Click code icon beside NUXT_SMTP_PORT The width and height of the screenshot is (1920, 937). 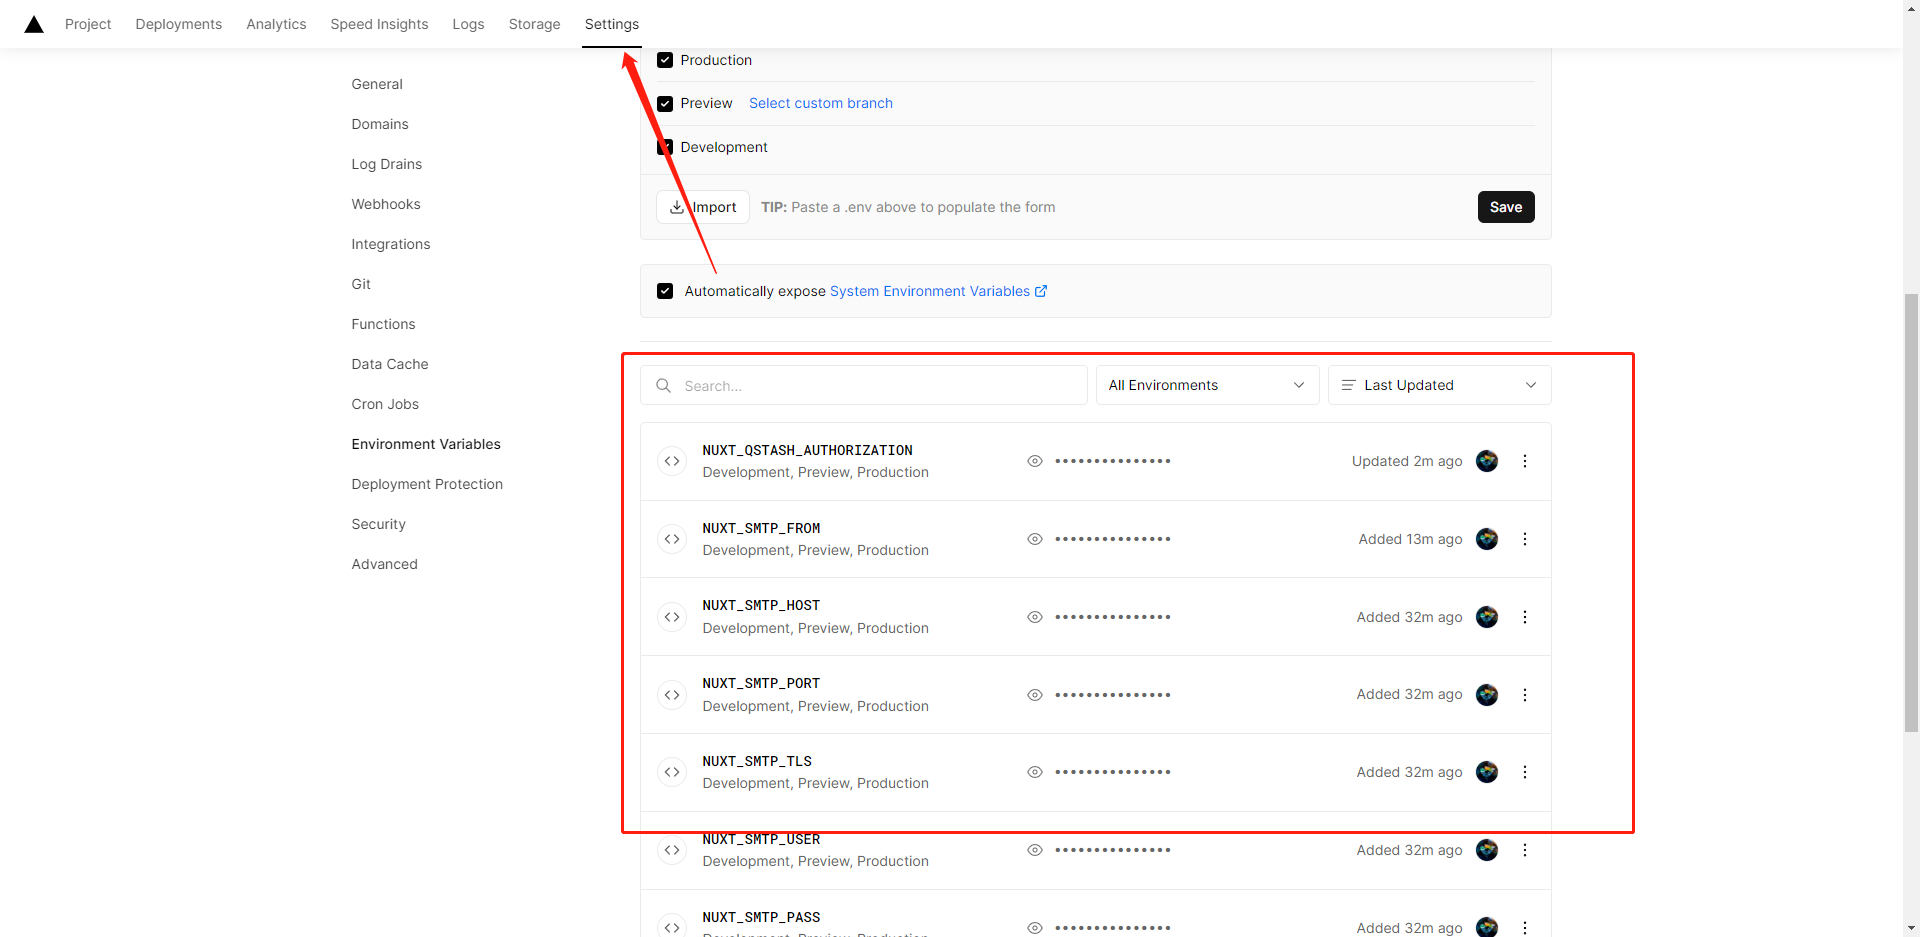672,695
